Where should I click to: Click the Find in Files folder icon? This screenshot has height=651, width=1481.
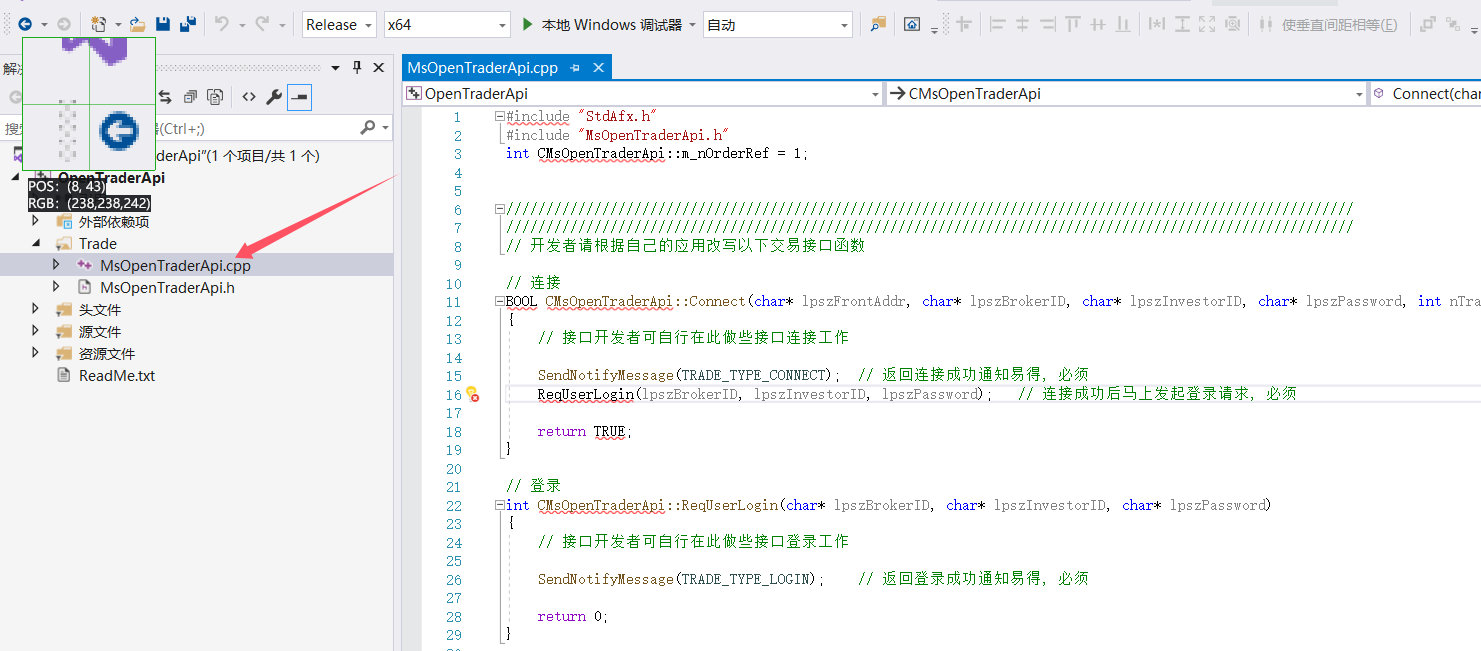tap(878, 24)
